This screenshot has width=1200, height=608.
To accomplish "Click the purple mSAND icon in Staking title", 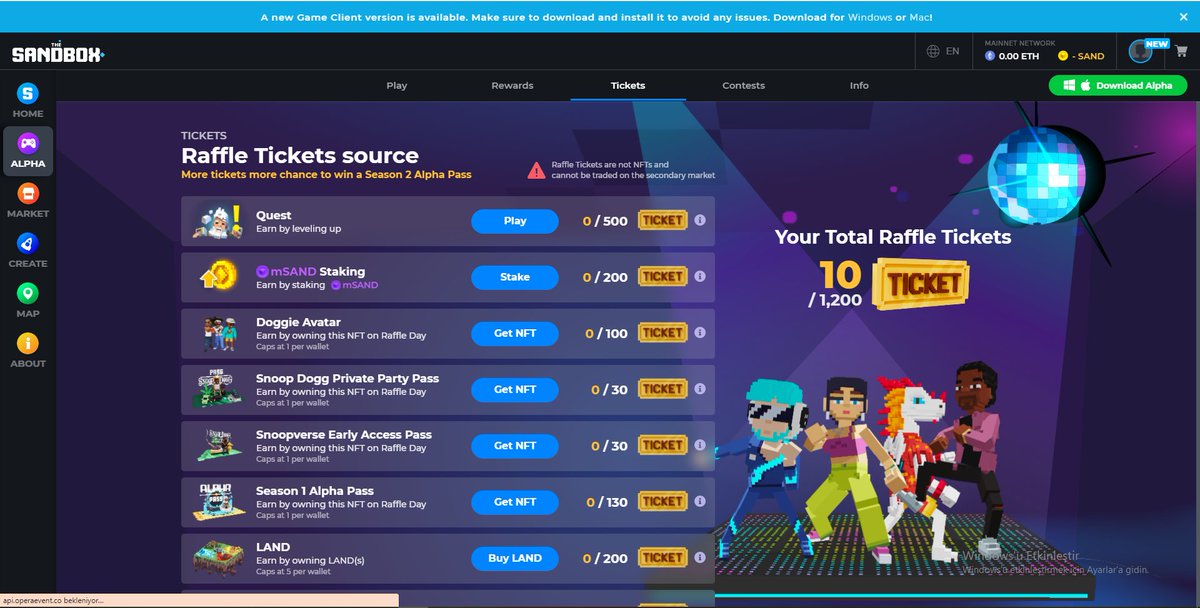I will click(x=263, y=271).
